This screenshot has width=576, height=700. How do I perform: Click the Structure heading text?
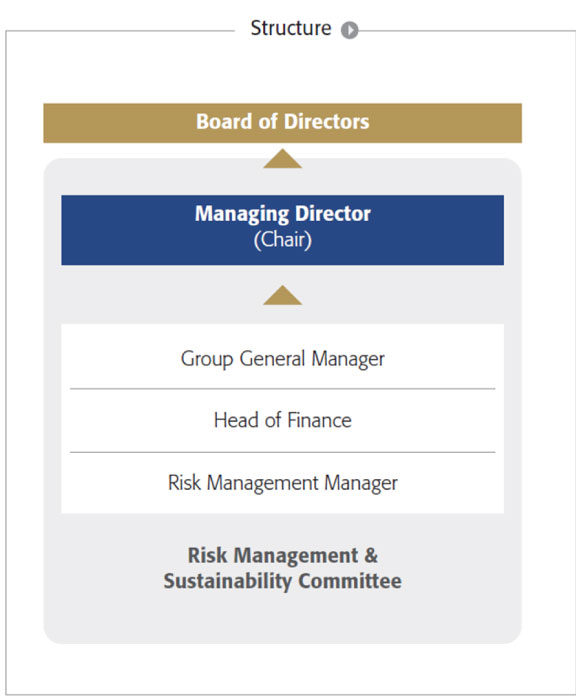291,28
